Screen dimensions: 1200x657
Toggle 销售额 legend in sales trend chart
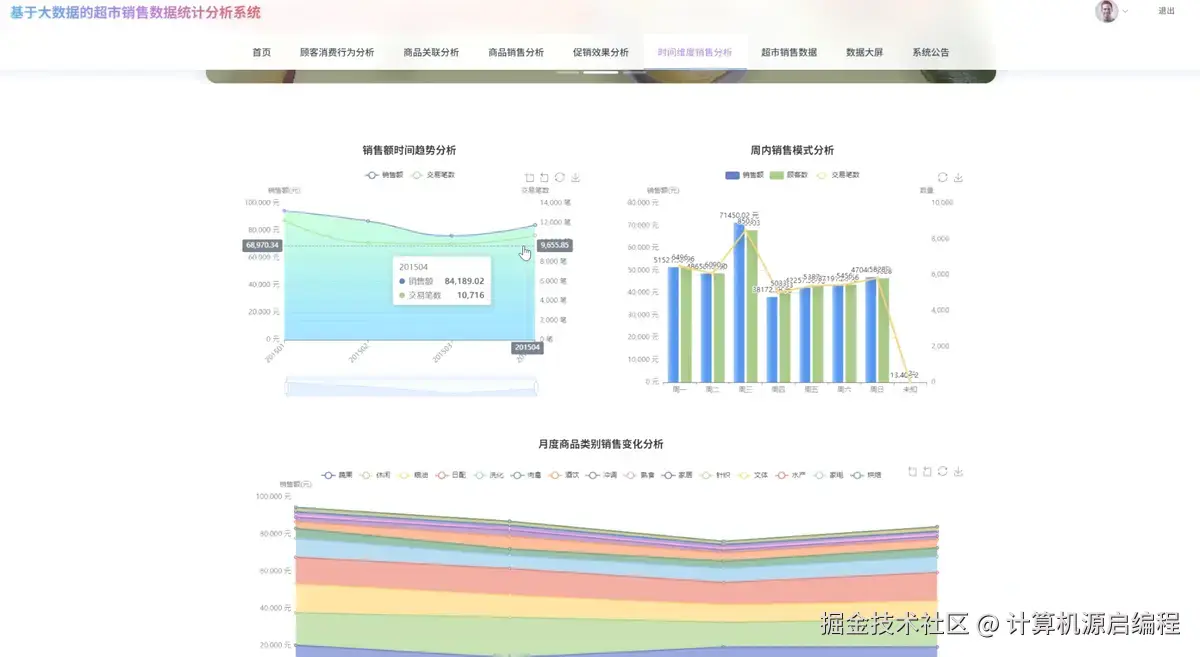[x=385, y=174]
